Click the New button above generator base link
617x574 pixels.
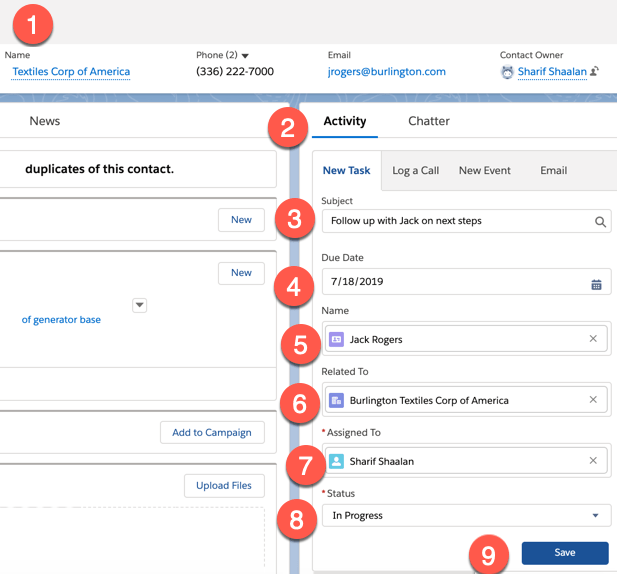tap(241, 273)
